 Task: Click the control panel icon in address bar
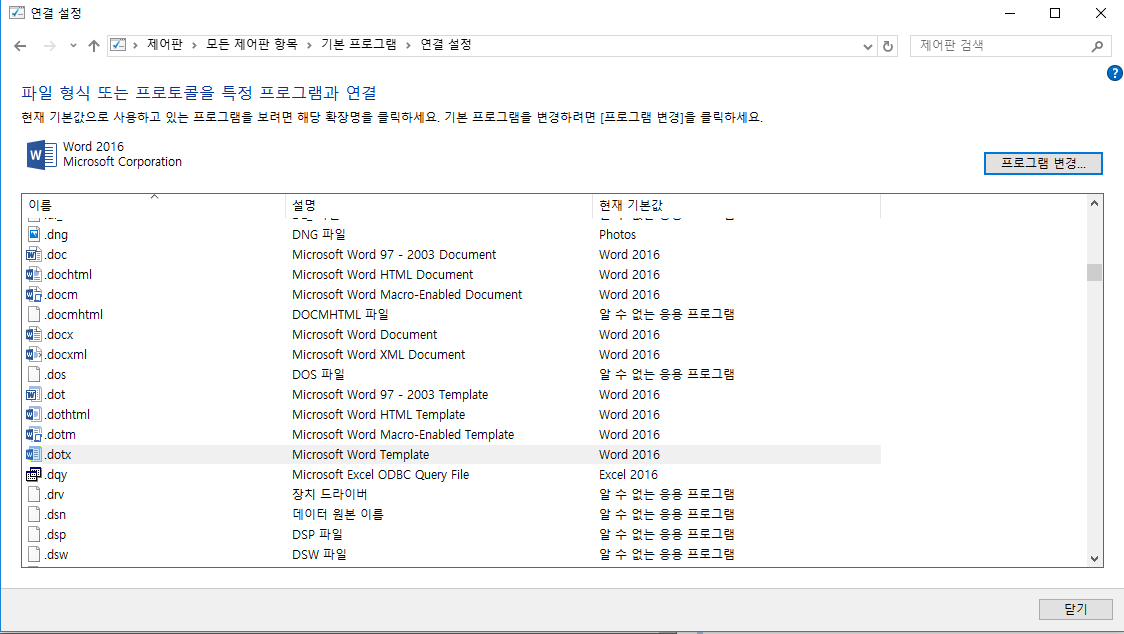click(118, 44)
